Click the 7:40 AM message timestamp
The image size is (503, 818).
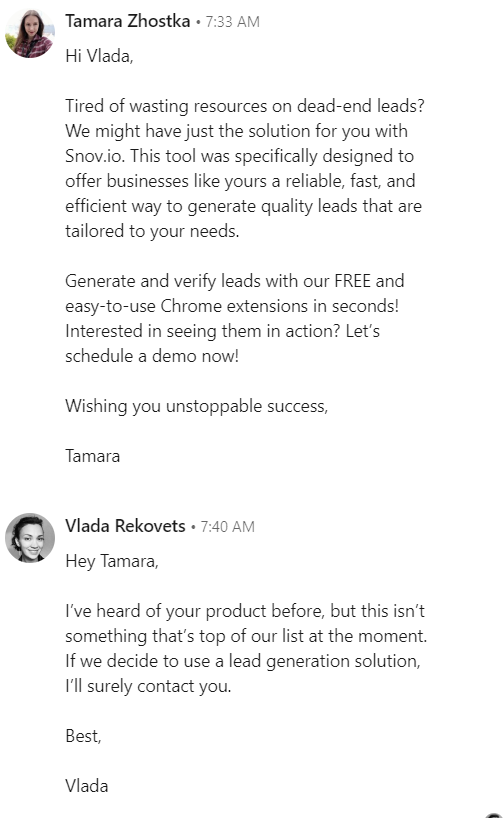[227, 527]
